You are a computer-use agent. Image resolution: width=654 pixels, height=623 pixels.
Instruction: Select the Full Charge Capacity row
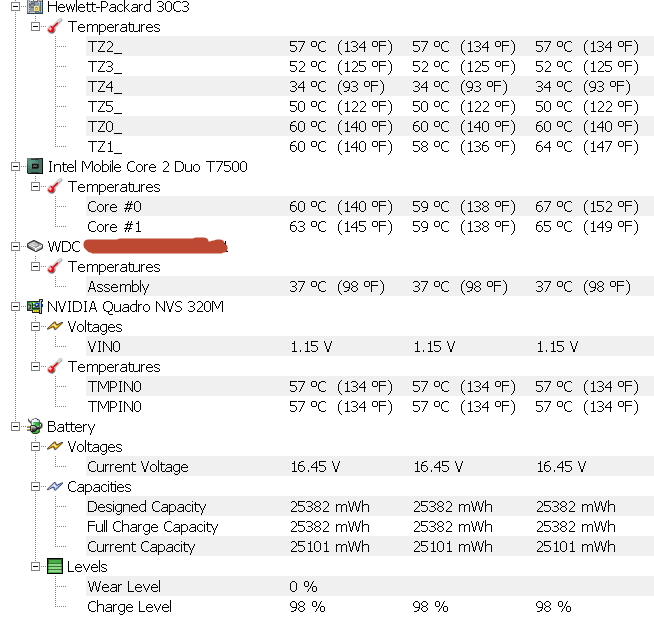370,527
